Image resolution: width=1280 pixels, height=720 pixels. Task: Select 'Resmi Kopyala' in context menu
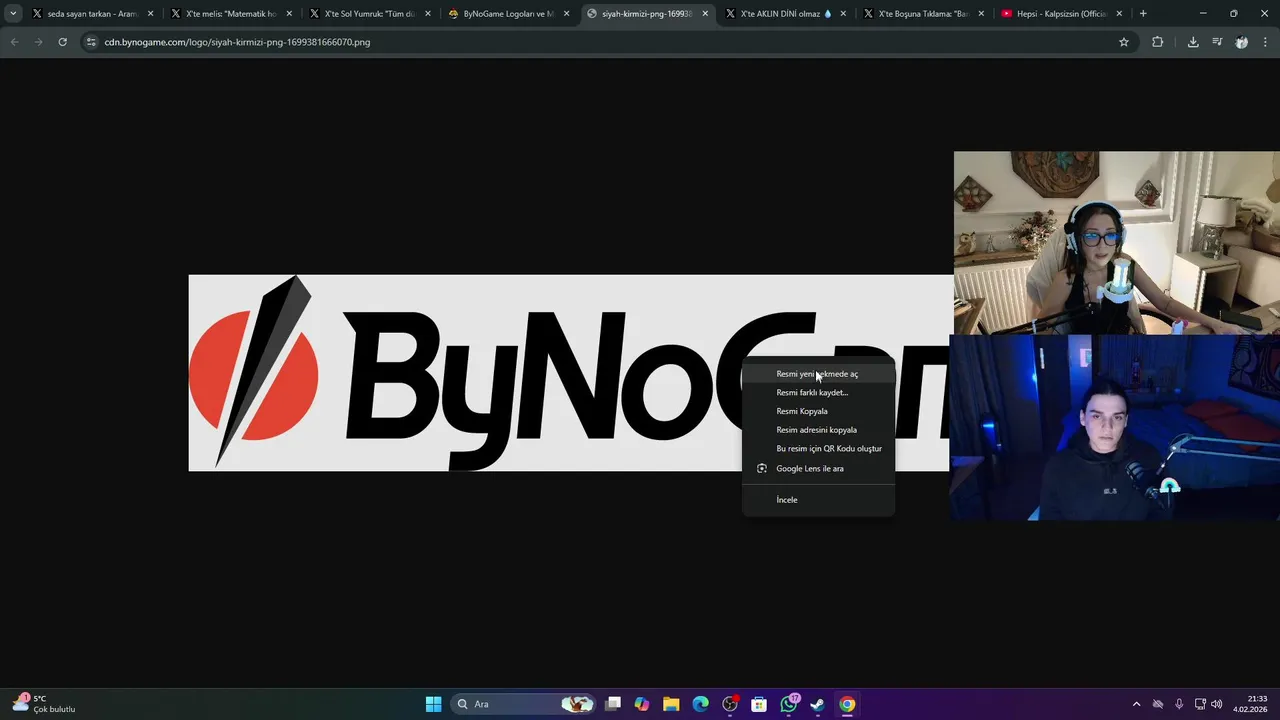coord(818,411)
